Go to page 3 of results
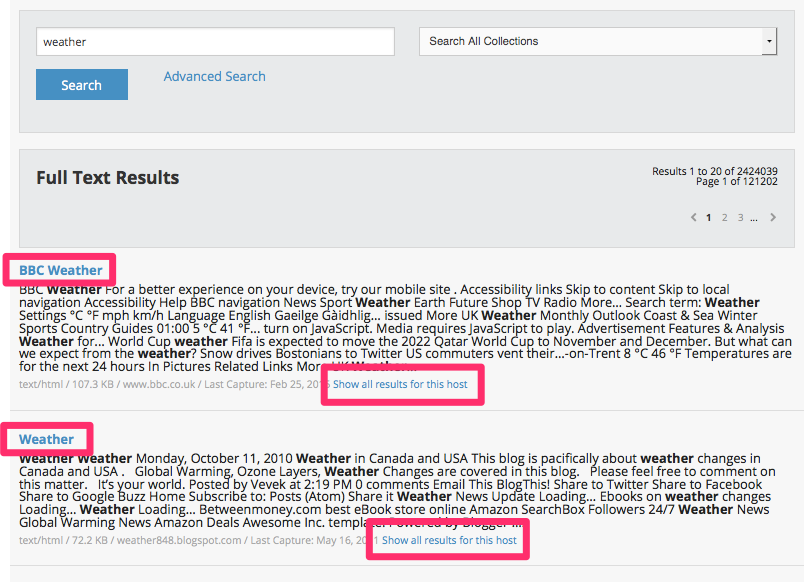 (740, 218)
